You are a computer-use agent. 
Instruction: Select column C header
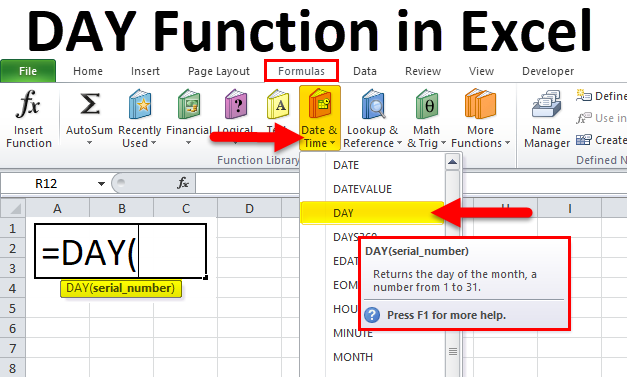click(x=186, y=208)
